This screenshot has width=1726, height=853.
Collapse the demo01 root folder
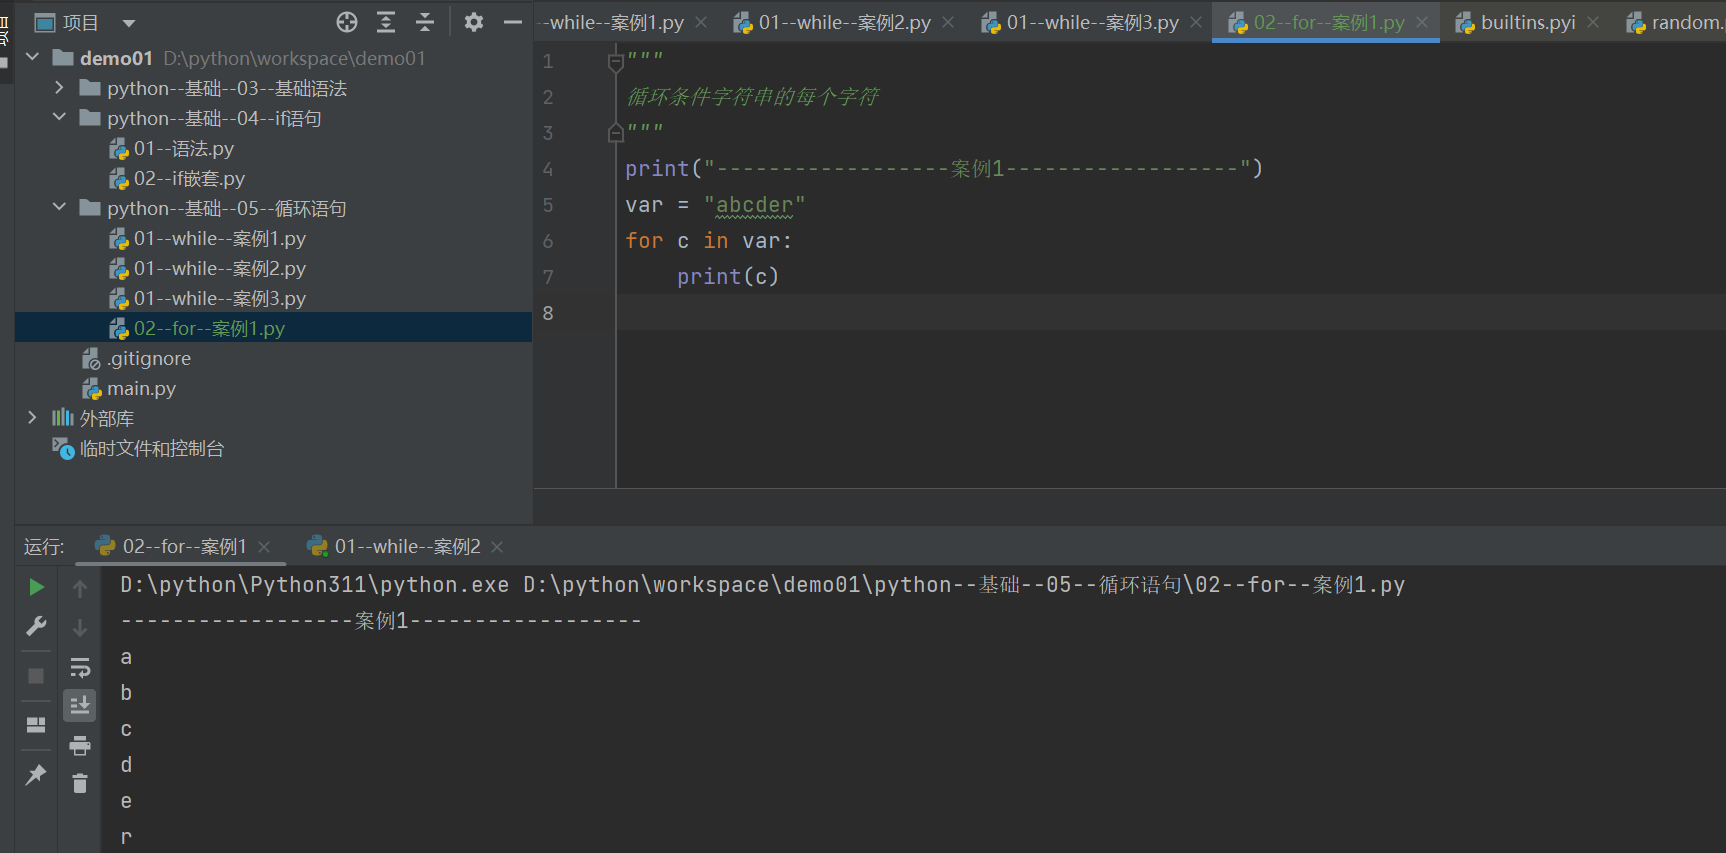click(32, 58)
